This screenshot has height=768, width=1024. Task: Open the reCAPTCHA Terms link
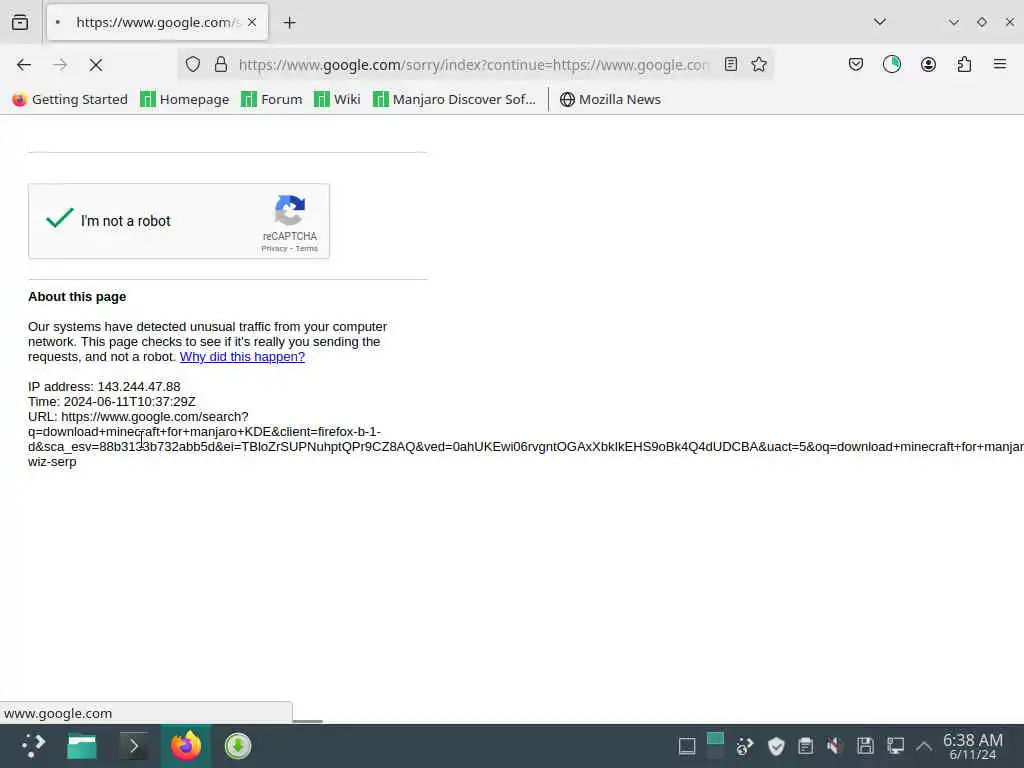[306, 249]
